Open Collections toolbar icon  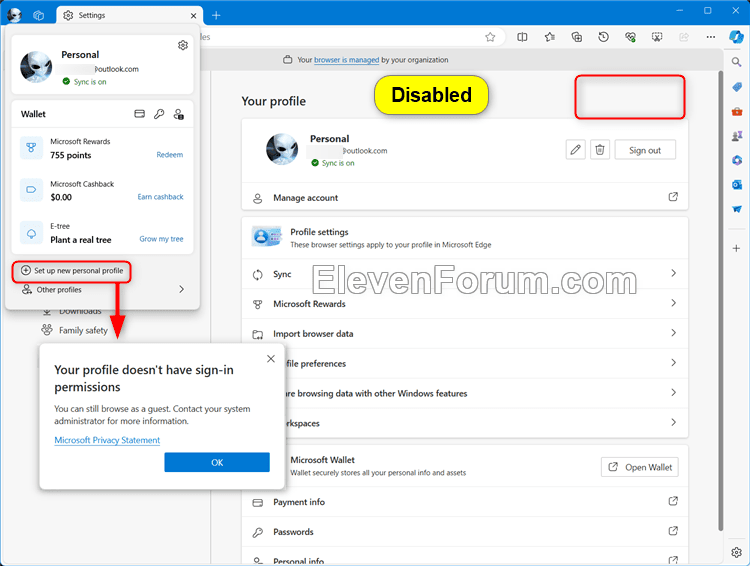click(x=576, y=37)
